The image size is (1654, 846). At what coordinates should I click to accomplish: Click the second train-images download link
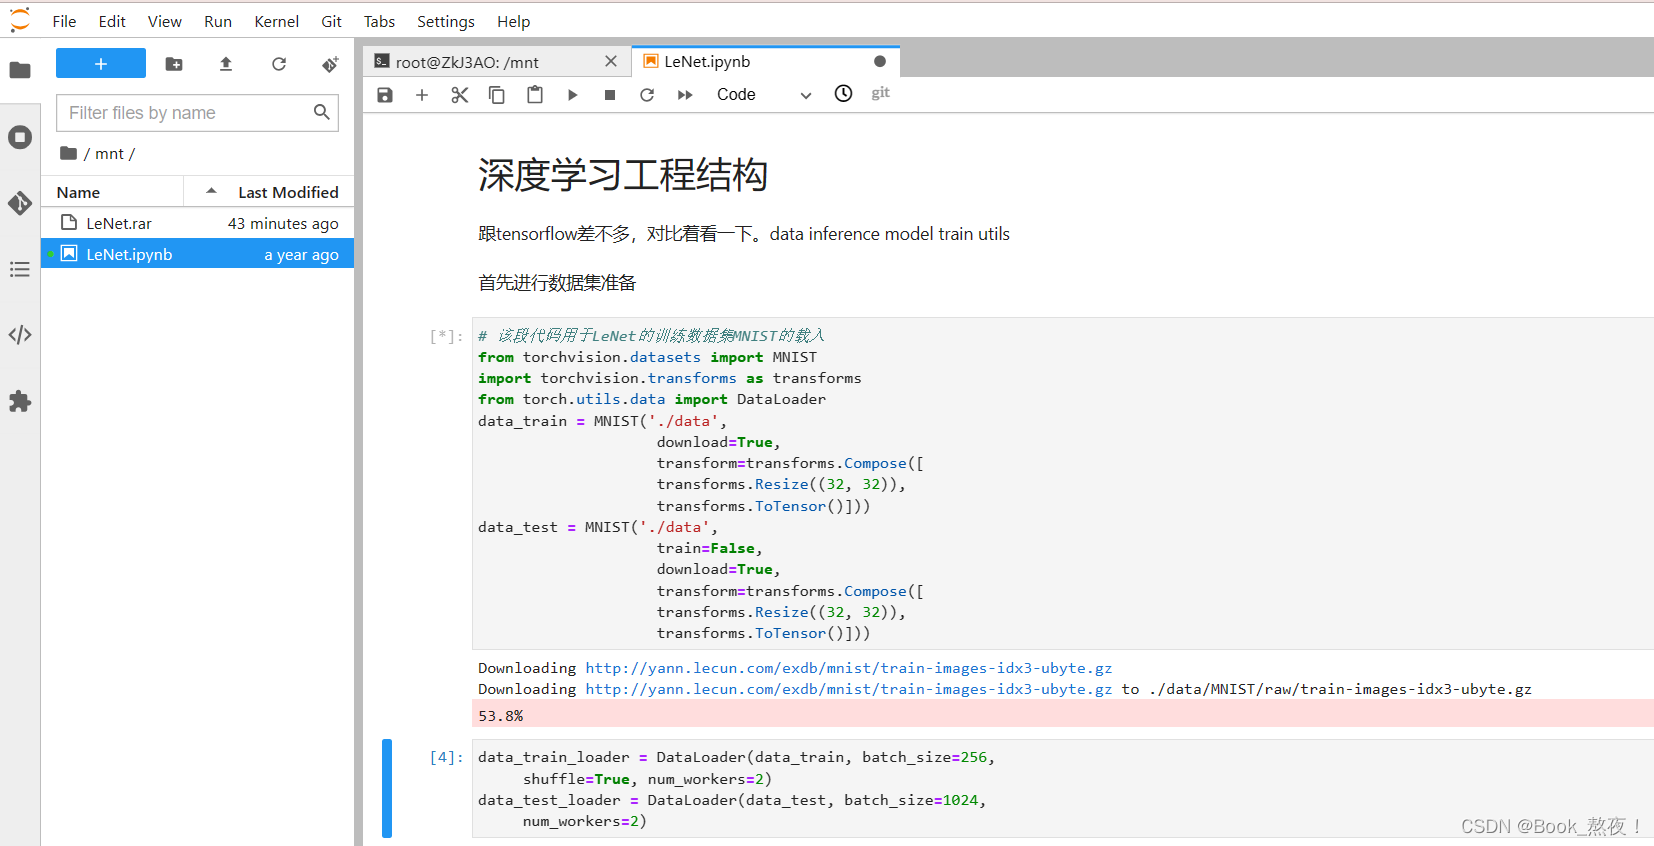[849, 689]
